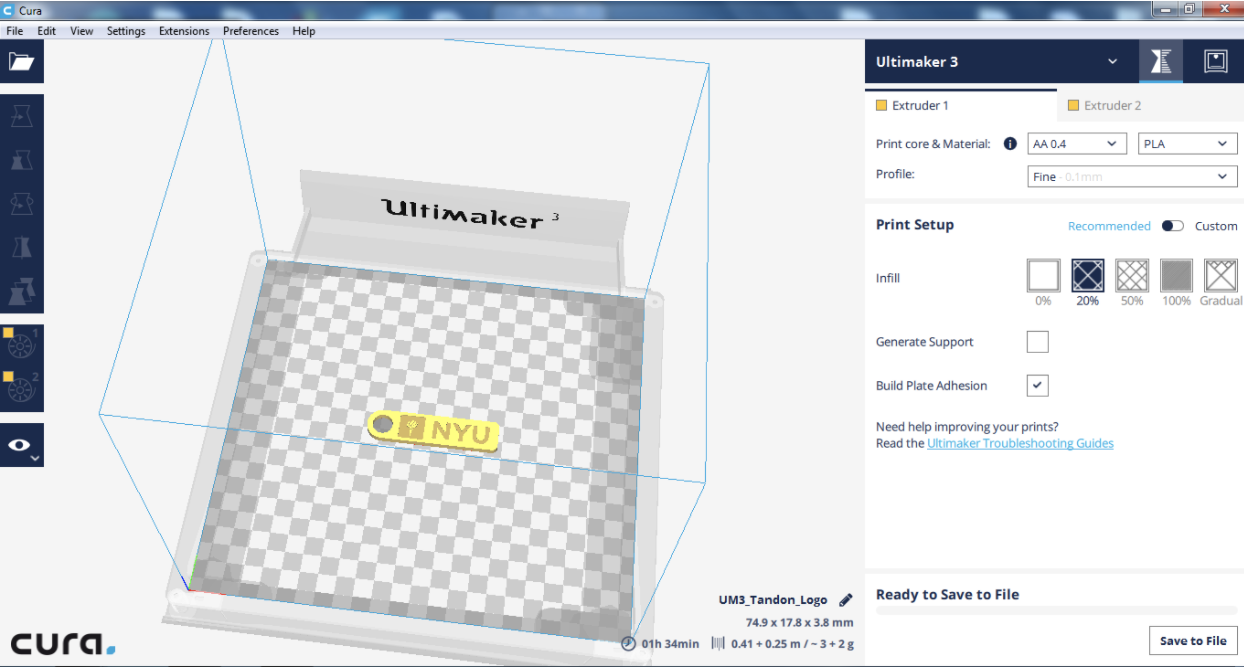Screen dimensions: 1244x668
Task: Click the print core info icon
Action: coord(1010,144)
